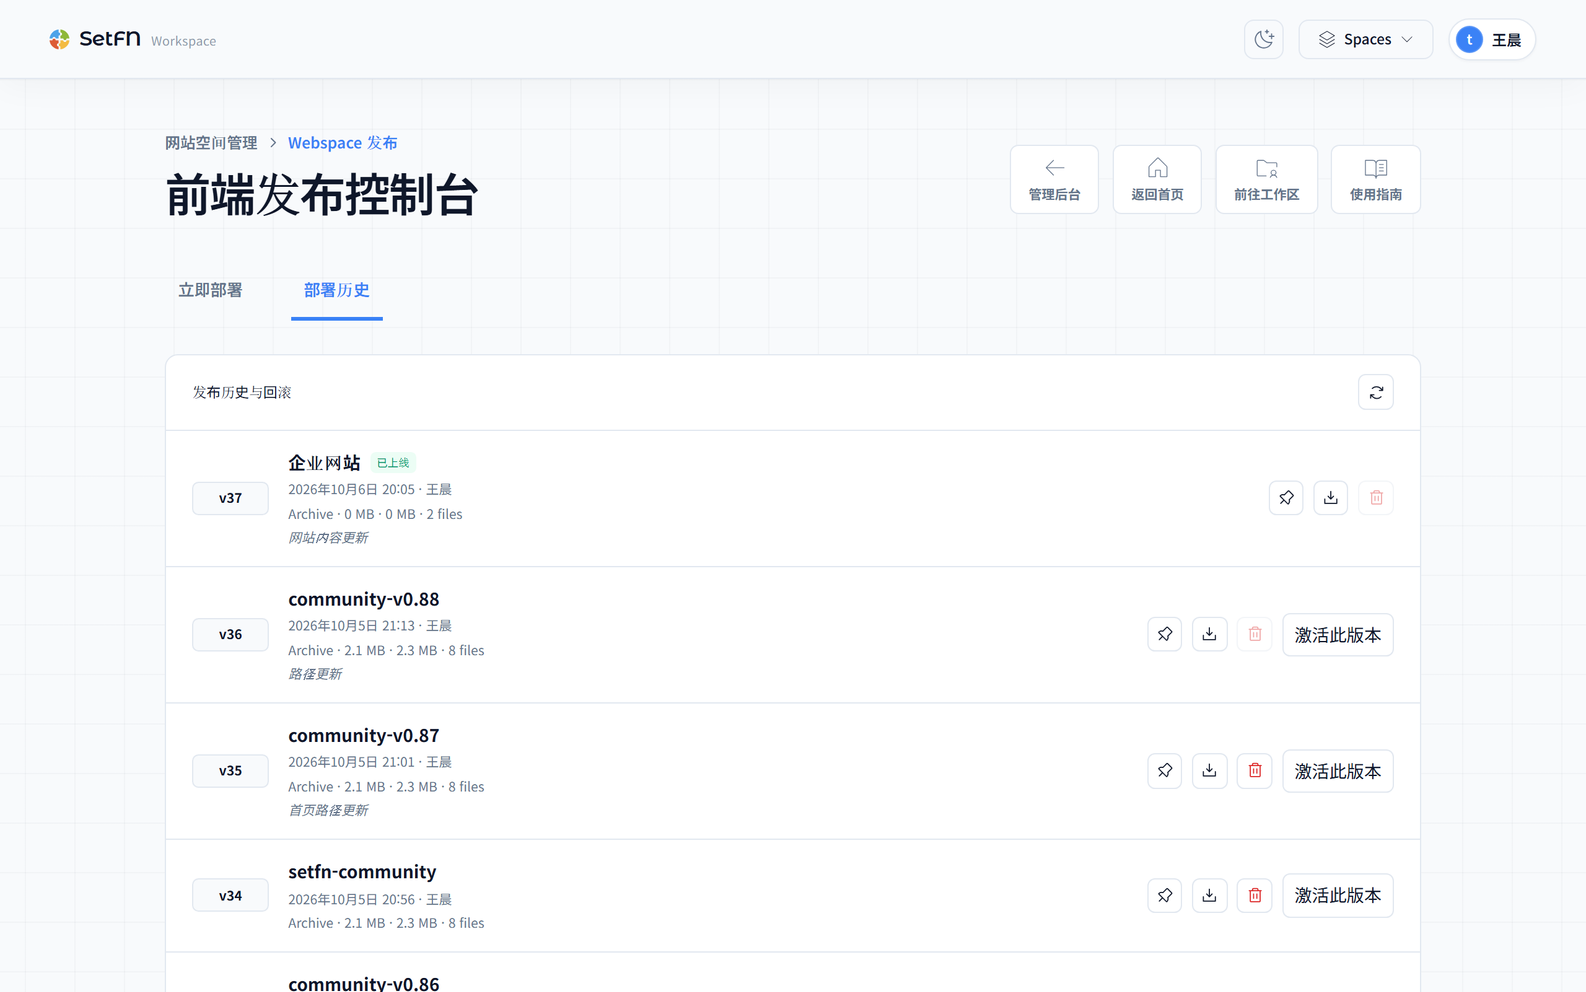Refresh the 发布历史与回滚 list

pyautogui.click(x=1376, y=393)
